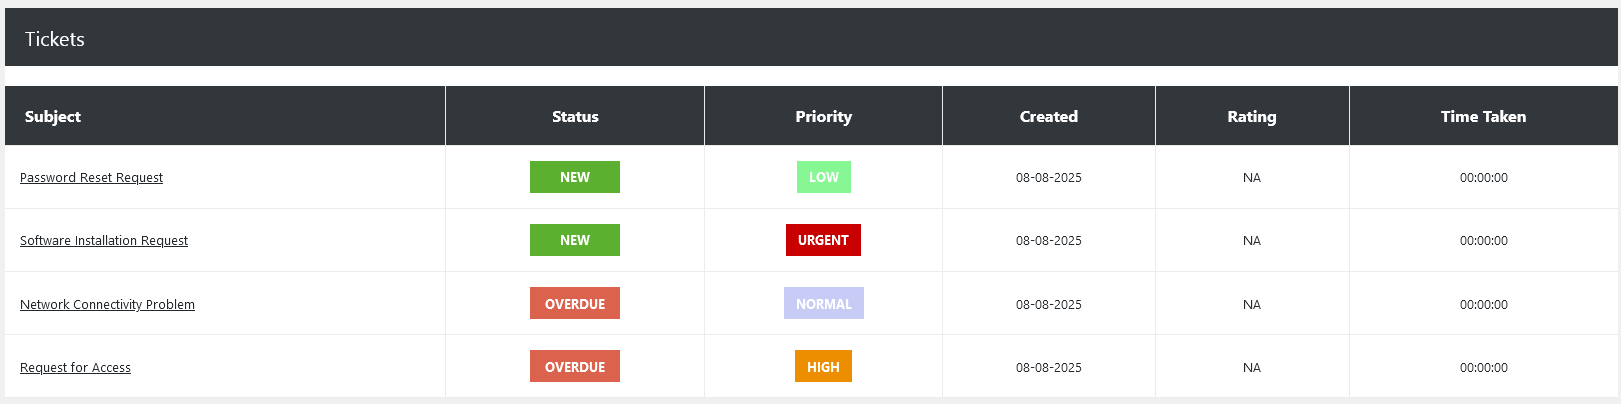Viewport: 1621px width, 404px height.
Task: Sort tickets by Rating column header
Action: point(1252,117)
